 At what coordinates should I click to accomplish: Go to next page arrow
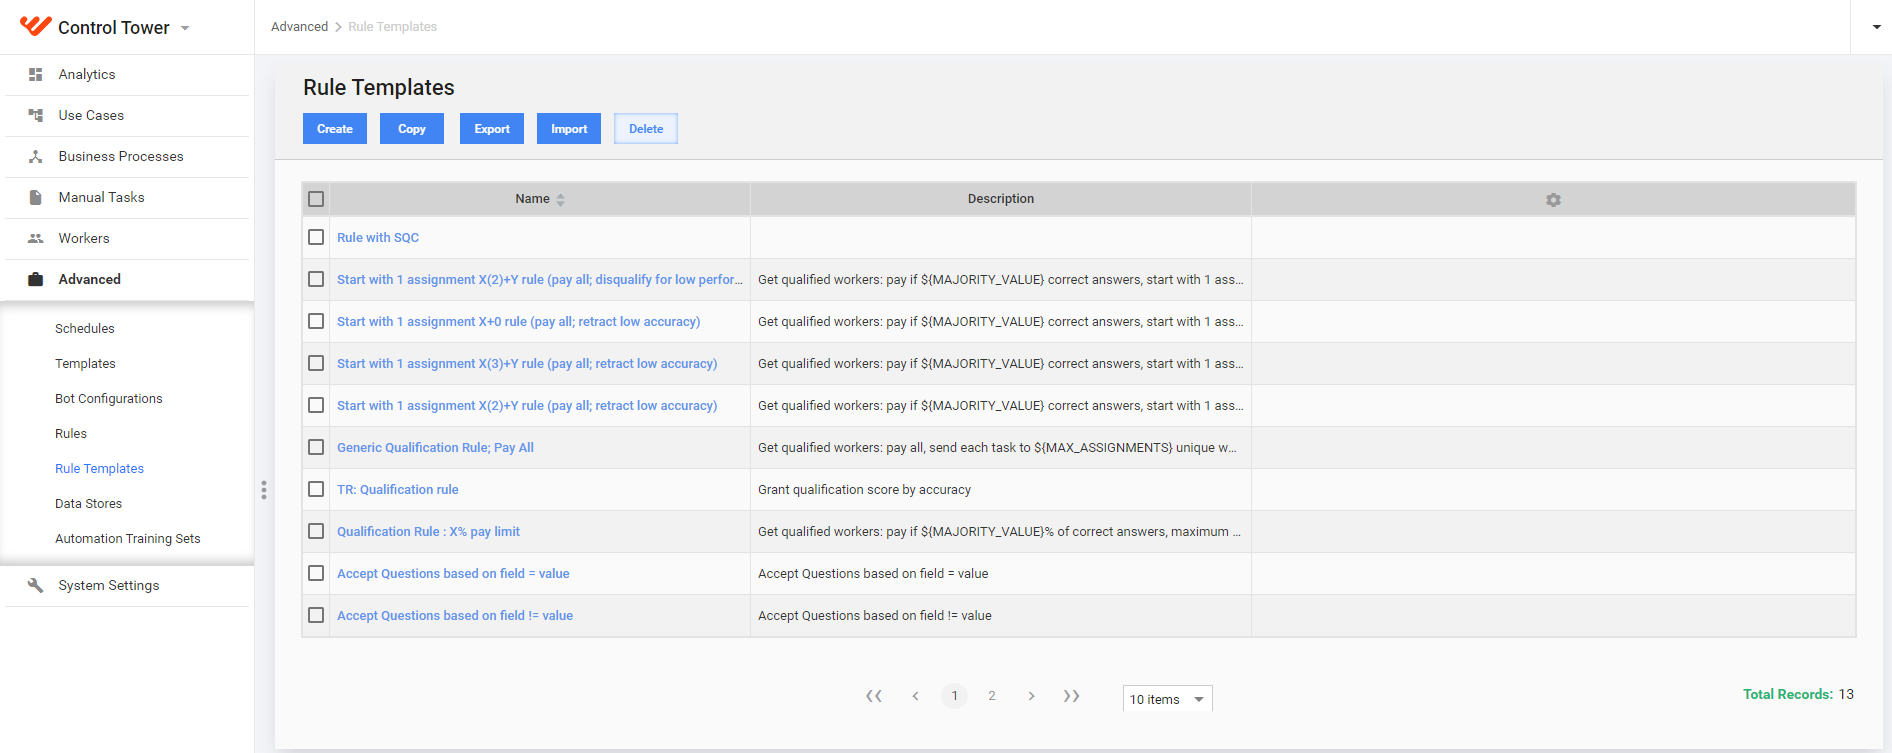[x=1031, y=696]
